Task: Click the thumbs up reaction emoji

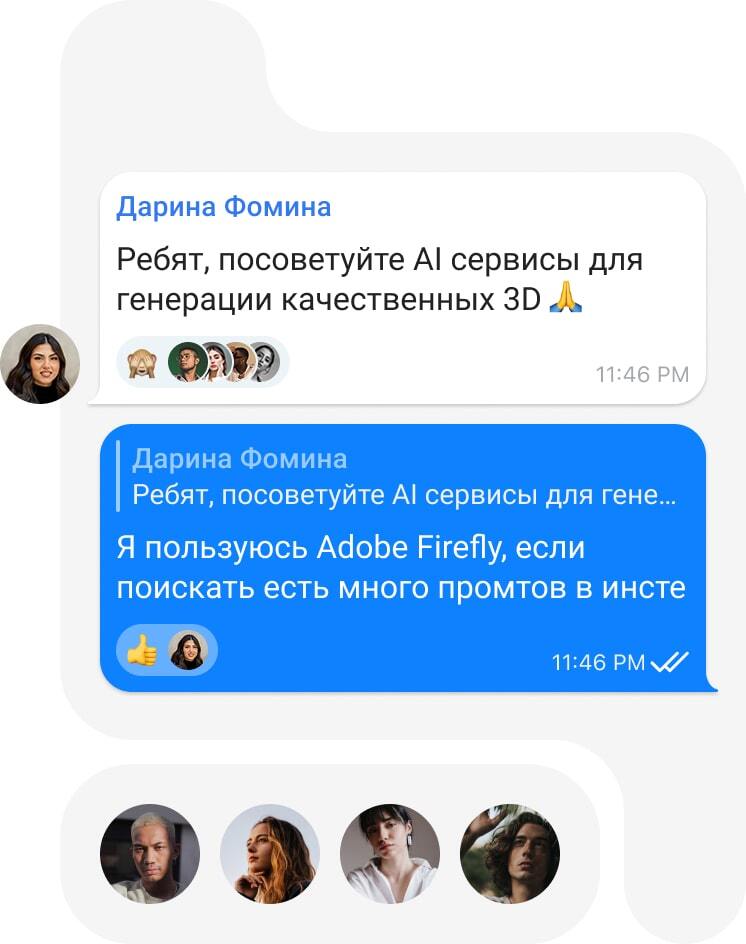Action: tap(142, 650)
